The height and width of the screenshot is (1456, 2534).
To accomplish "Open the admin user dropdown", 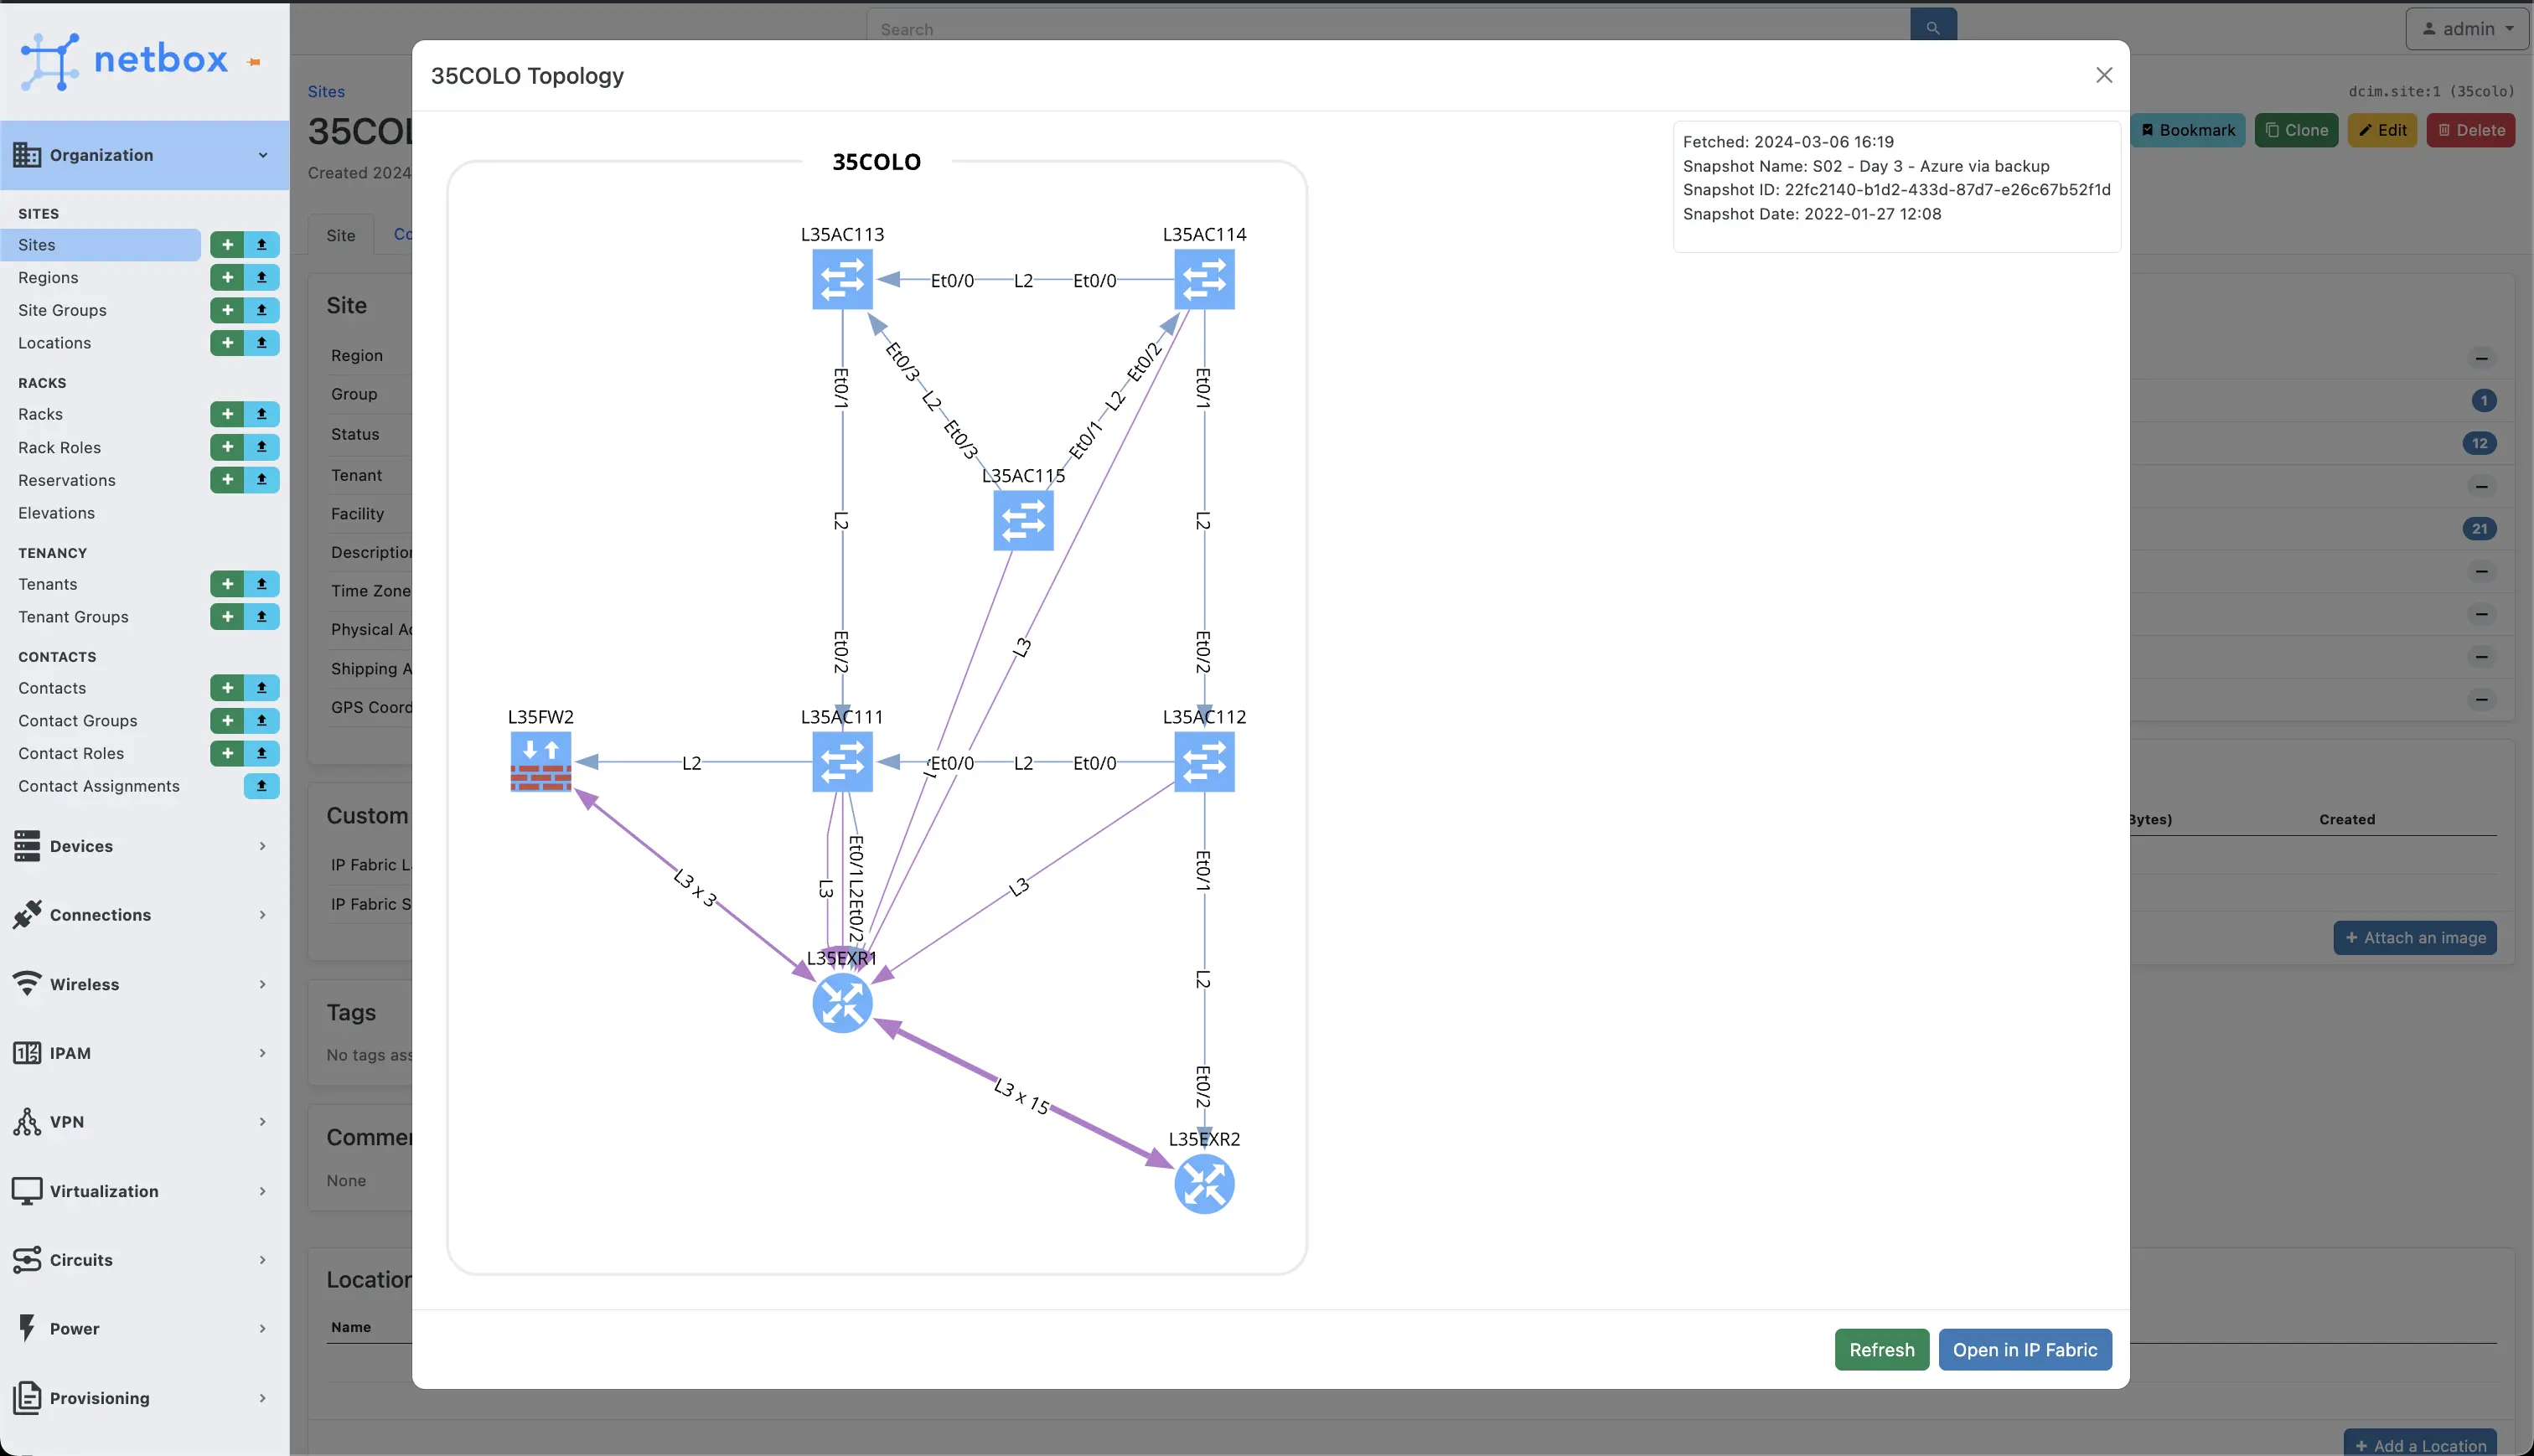I will tap(2467, 29).
